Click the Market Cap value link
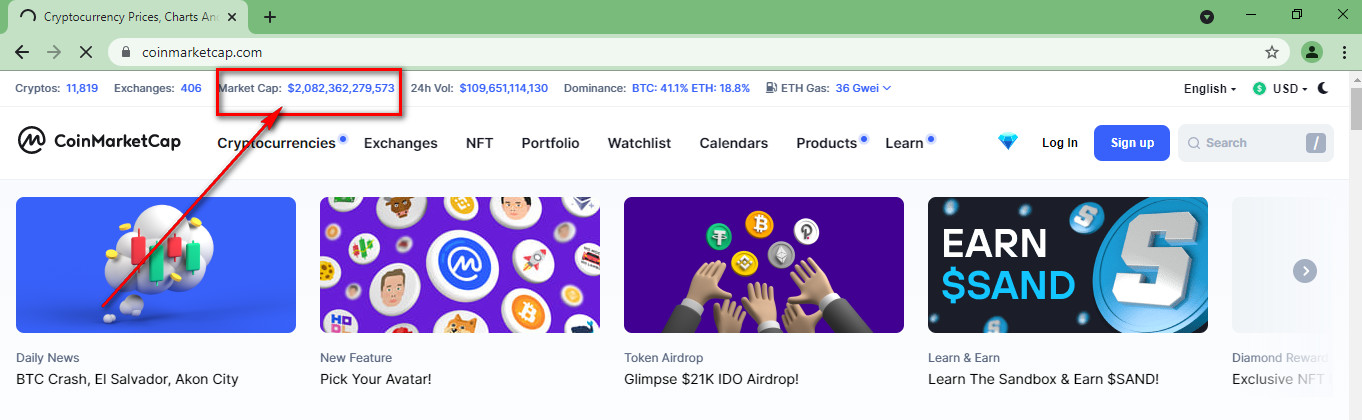 pos(341,88)
